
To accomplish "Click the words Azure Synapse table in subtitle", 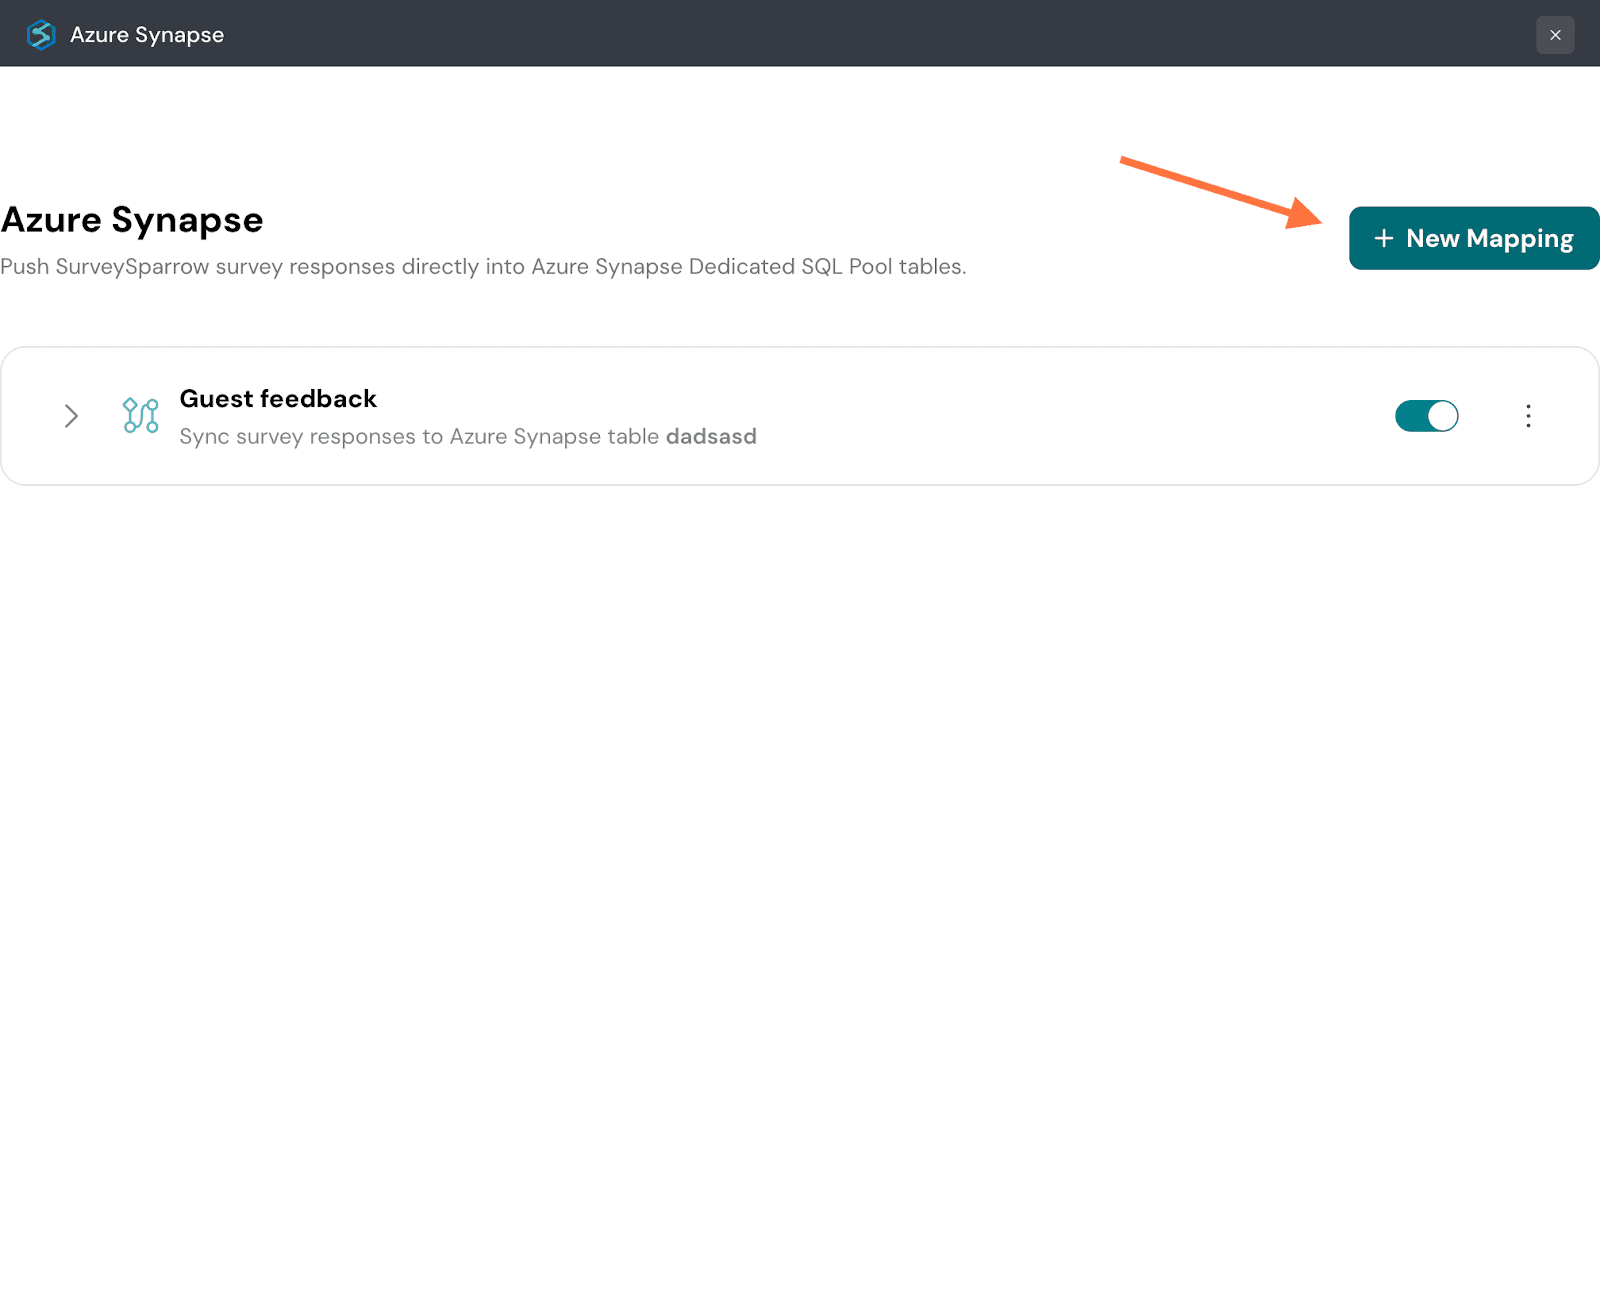I will pyautogui.click(x=553, y=437).
